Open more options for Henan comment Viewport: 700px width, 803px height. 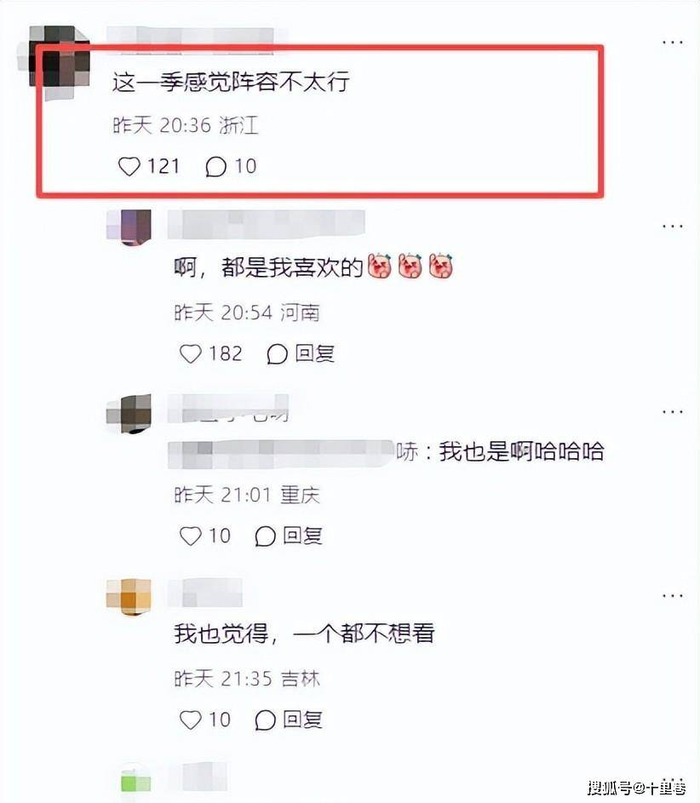coord(672,226)
